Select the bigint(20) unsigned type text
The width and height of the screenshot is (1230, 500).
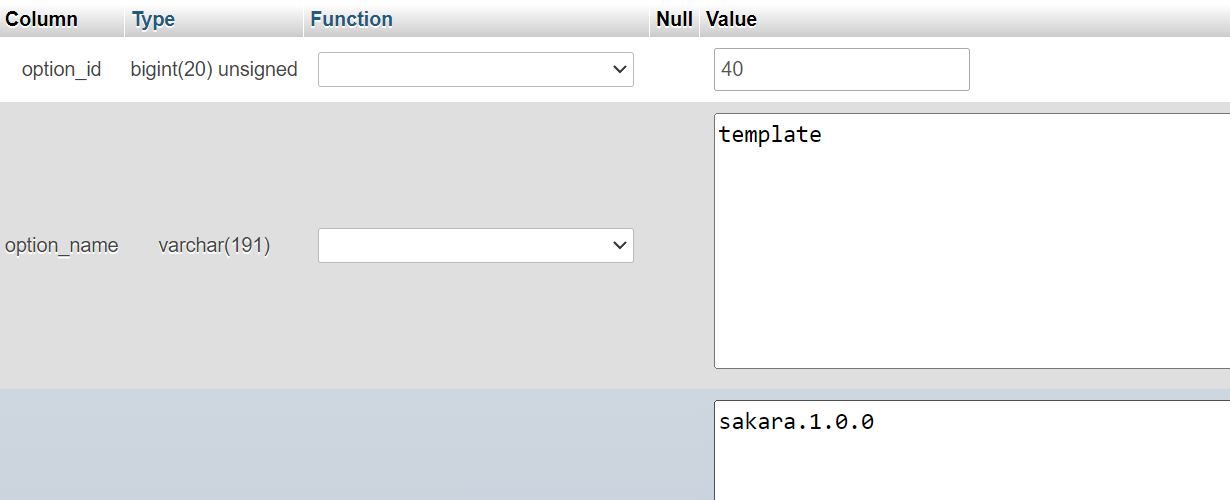click(x=214, y=70)
